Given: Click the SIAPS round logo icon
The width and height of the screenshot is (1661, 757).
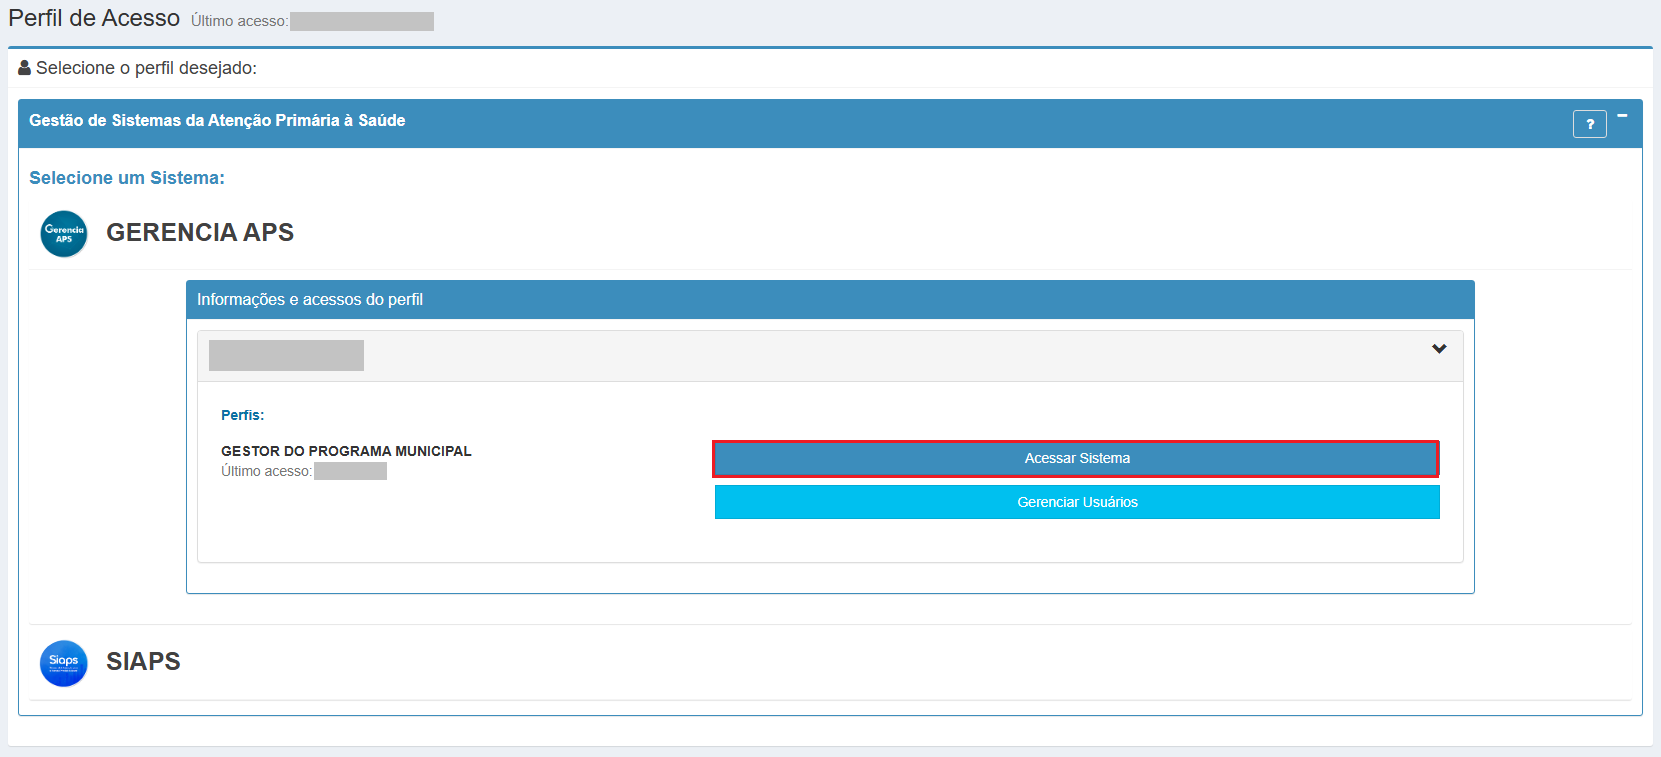Looking at the screenshot, I should coord(64,663).
